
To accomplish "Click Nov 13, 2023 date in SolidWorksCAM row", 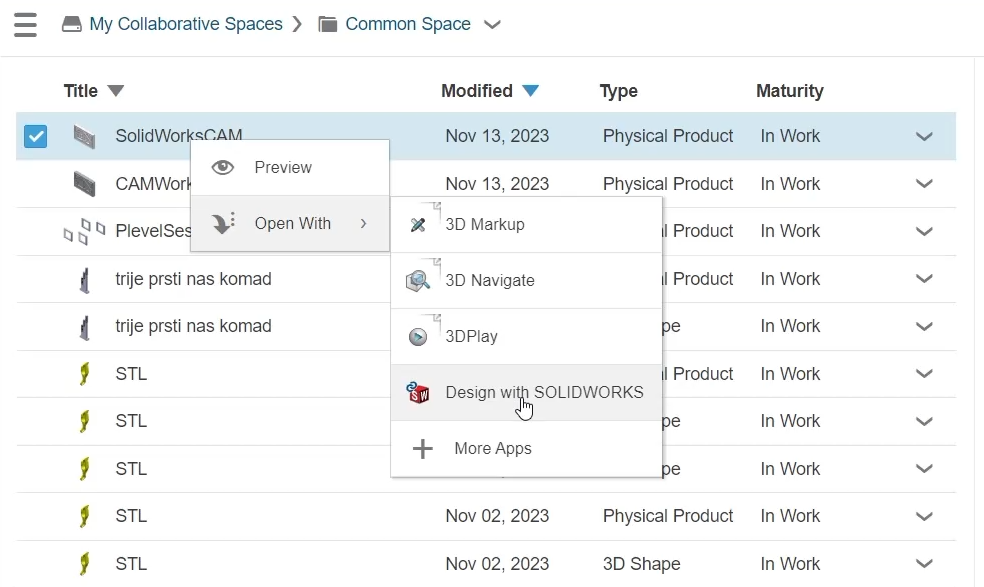I will pos(497,136).
